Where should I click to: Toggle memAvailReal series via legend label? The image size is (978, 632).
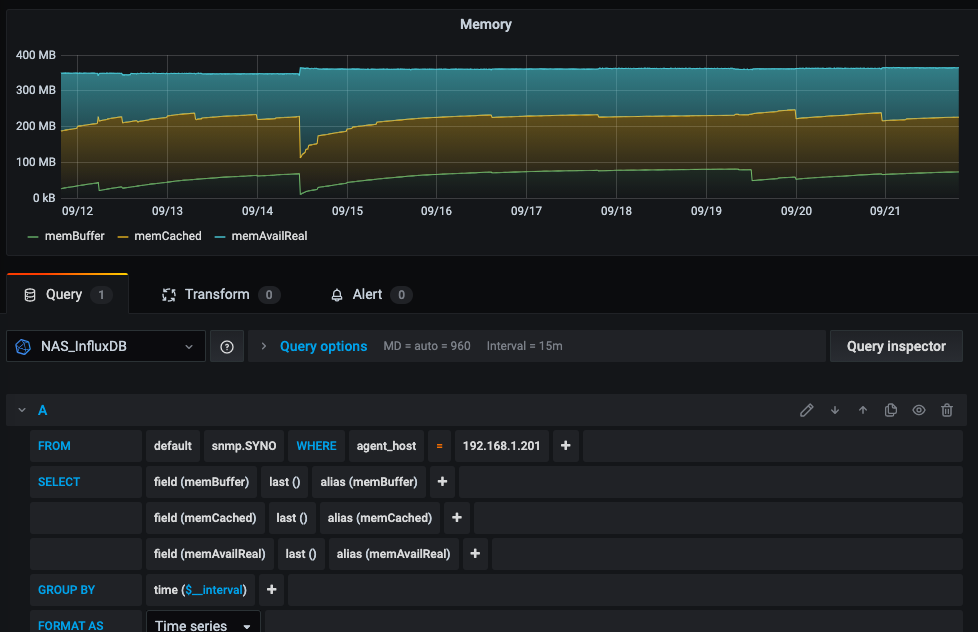click(x=269, y=236)
